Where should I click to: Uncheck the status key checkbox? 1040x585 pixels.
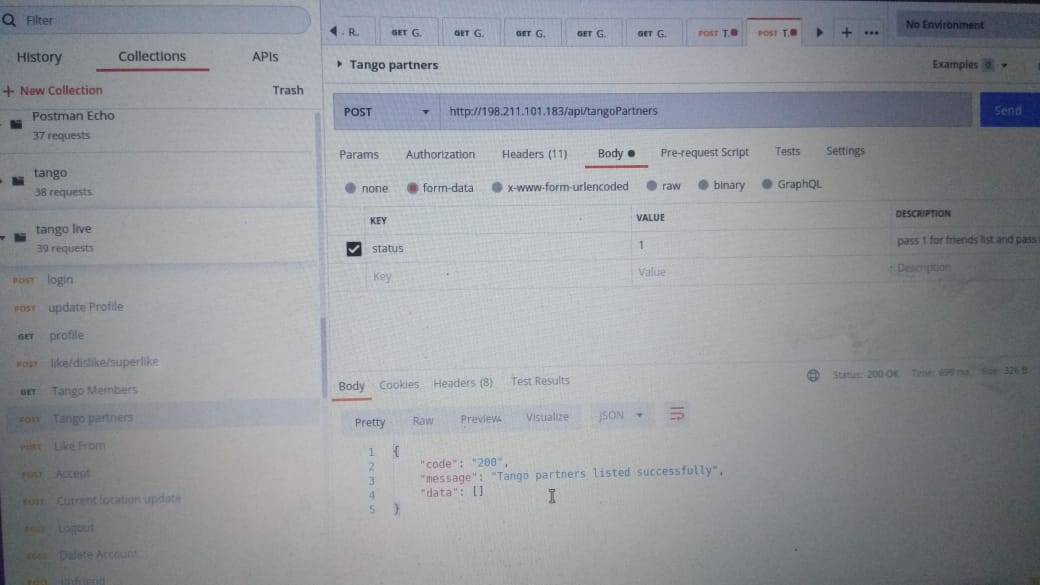tap(353, 248)
